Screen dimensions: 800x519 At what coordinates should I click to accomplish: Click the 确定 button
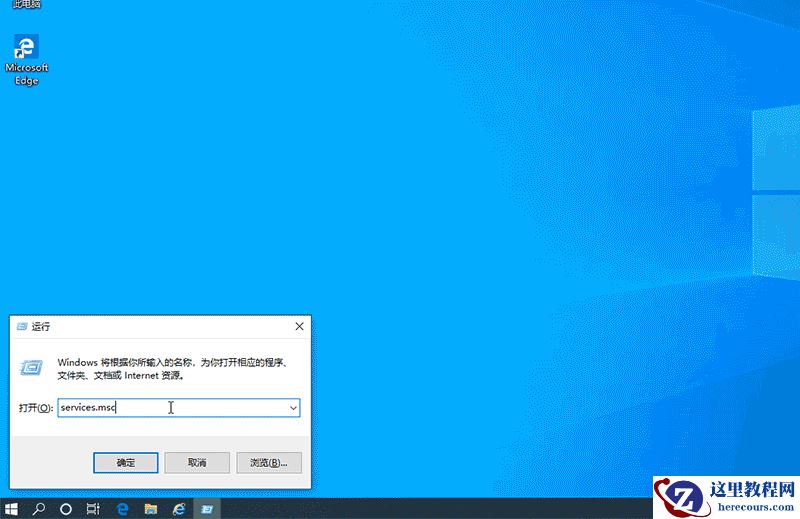click(126, 463)
